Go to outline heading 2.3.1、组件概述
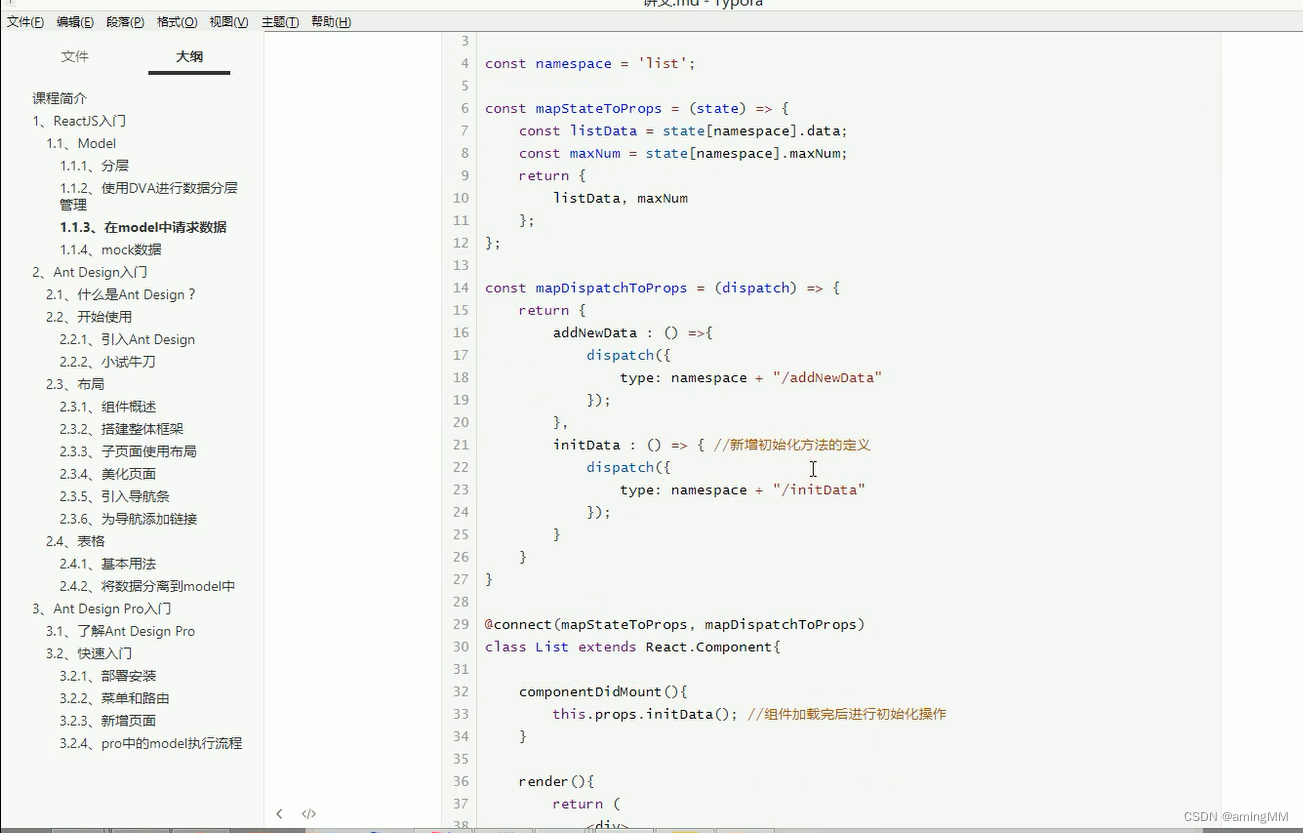This screenshot has height=833, width=1303. tap(108, 407)
